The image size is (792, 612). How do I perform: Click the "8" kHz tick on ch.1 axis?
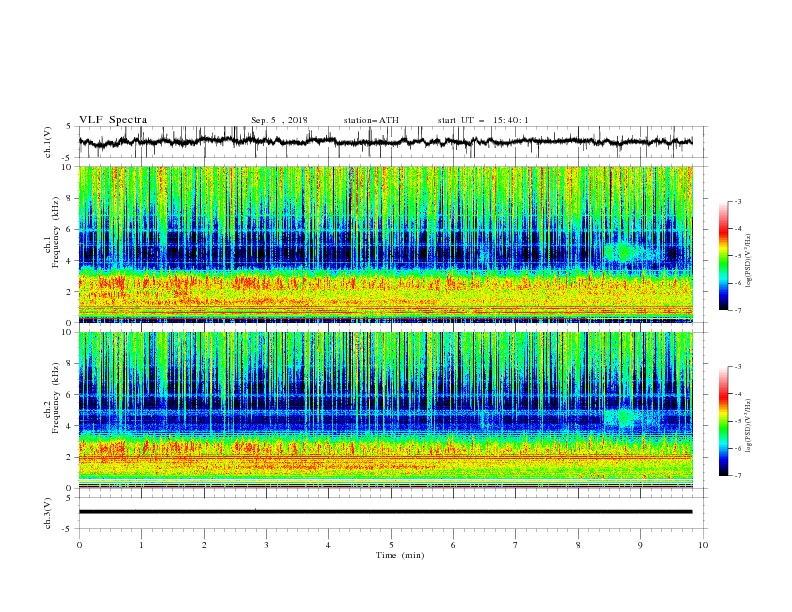pyautogui.click(x=71, y=198)
